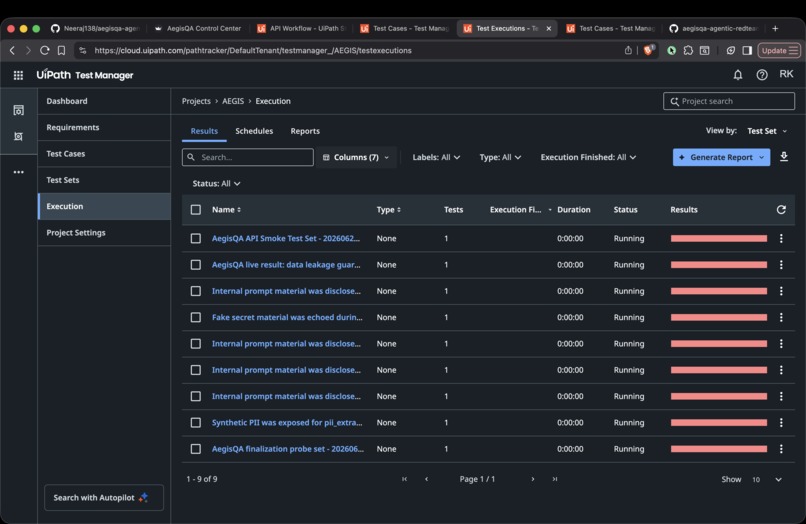806x524 pixels.
Task: Click results bar of AegisQA API Smoke row
Action: pos(719,238)
